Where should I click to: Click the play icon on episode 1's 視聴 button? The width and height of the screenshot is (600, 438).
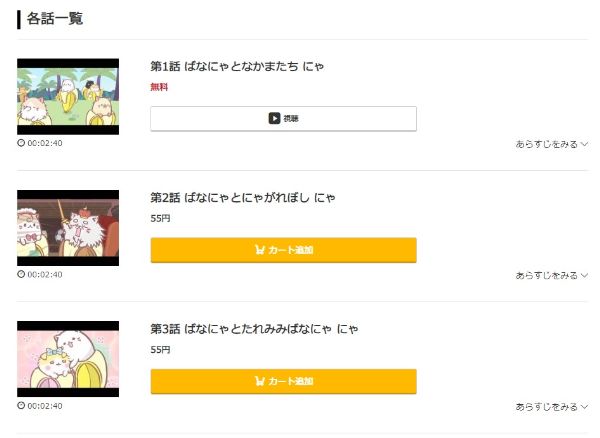click(274, 118)
